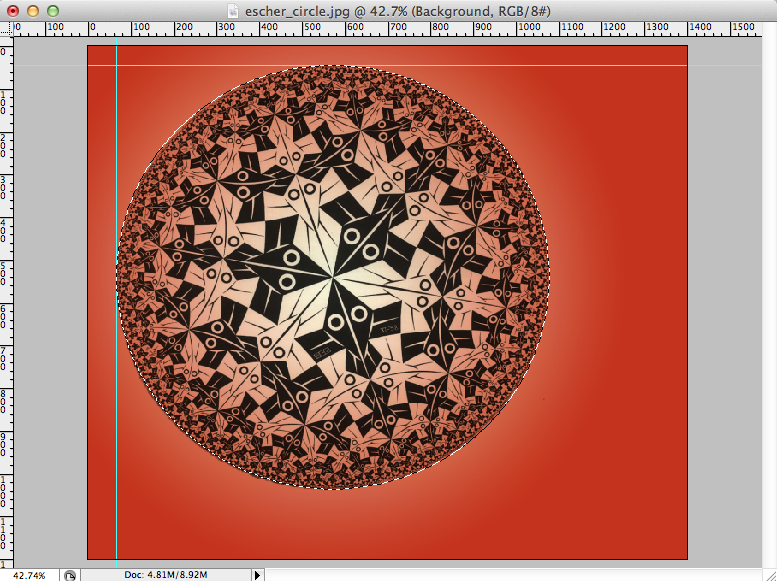Image resolution: width=777 pixels, height=581 pixels.
Task: Click the status bar file-info icon
Action: tap(69, 575)
